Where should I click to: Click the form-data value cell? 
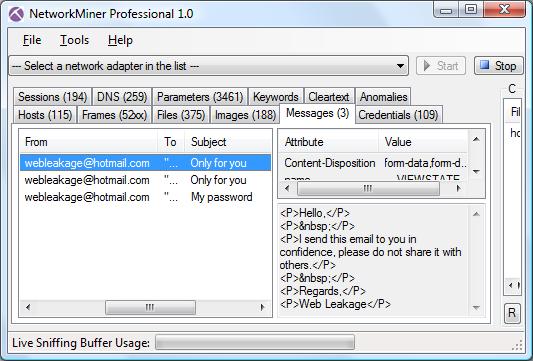point(425,163)
